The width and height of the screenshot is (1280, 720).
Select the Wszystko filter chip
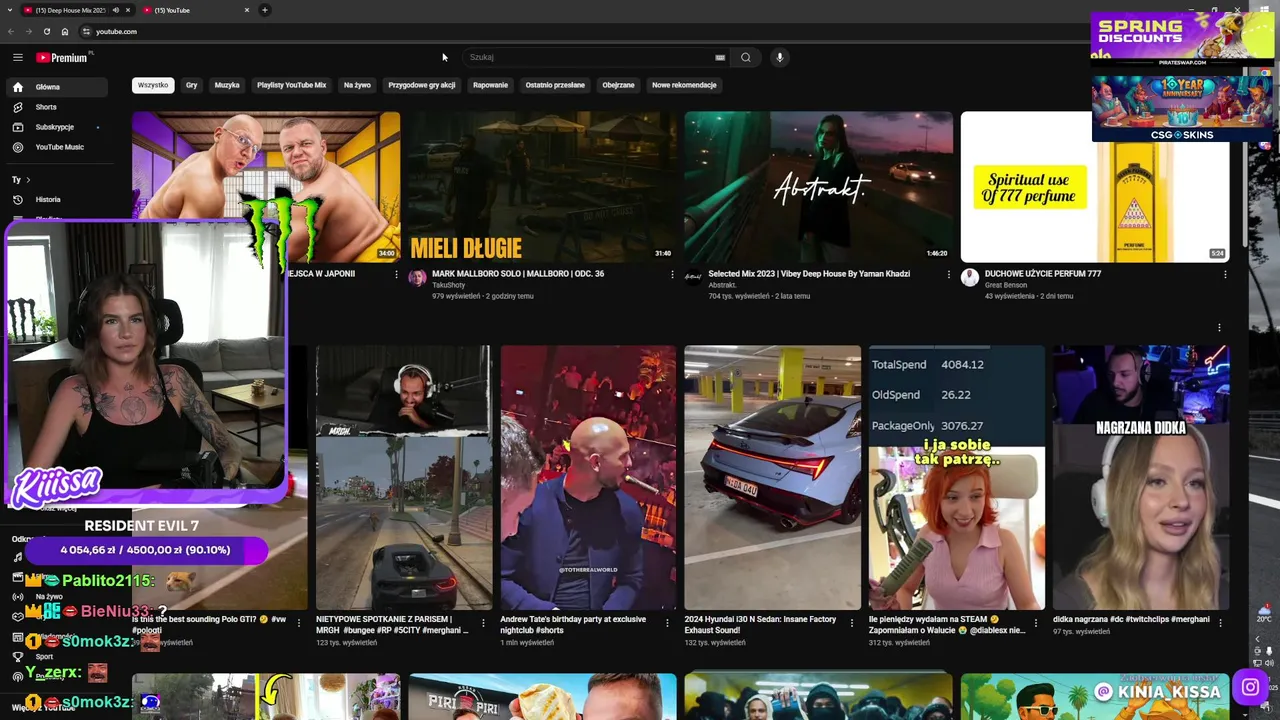153,85
